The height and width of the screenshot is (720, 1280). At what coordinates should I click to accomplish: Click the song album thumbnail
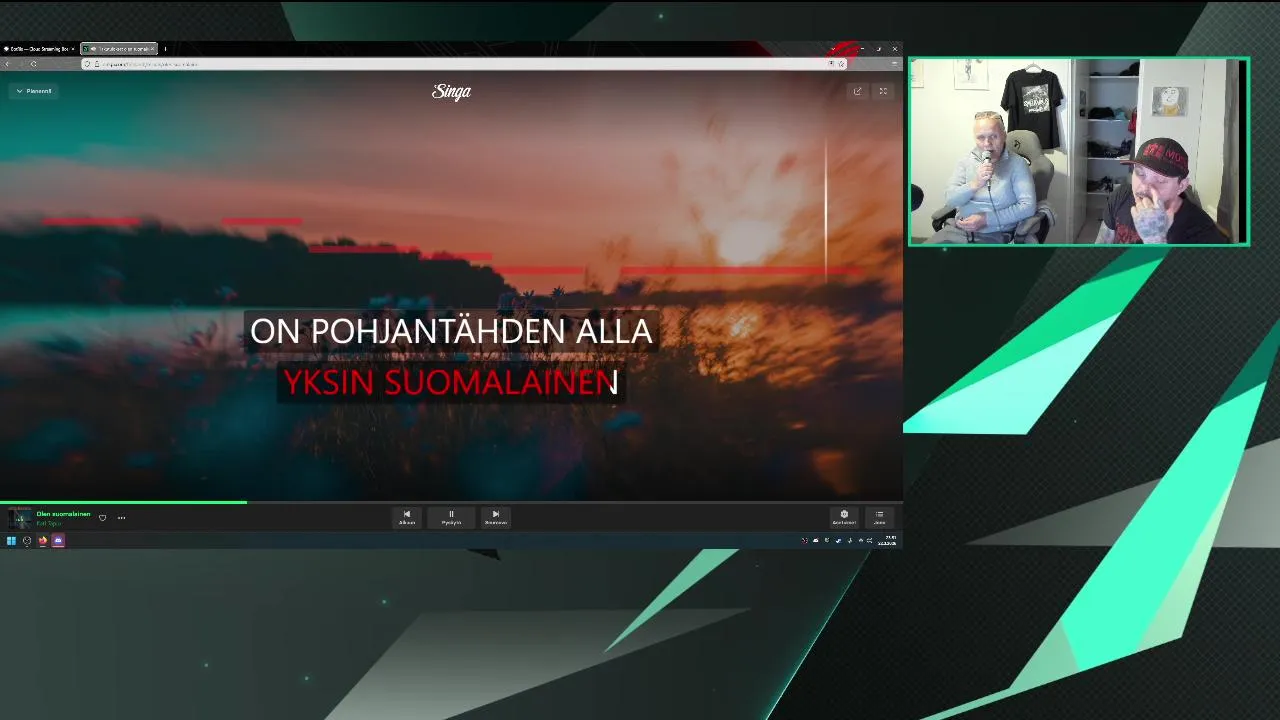[20, 518]
